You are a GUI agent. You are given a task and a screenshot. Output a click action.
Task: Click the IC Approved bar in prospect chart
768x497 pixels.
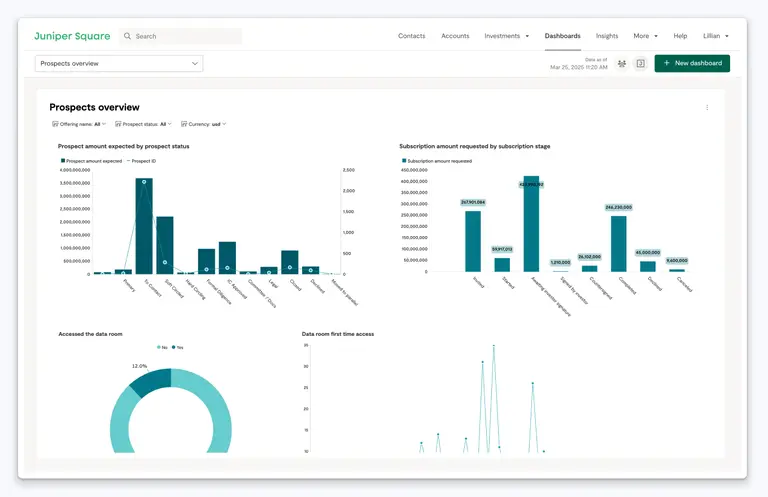[227, 258]
